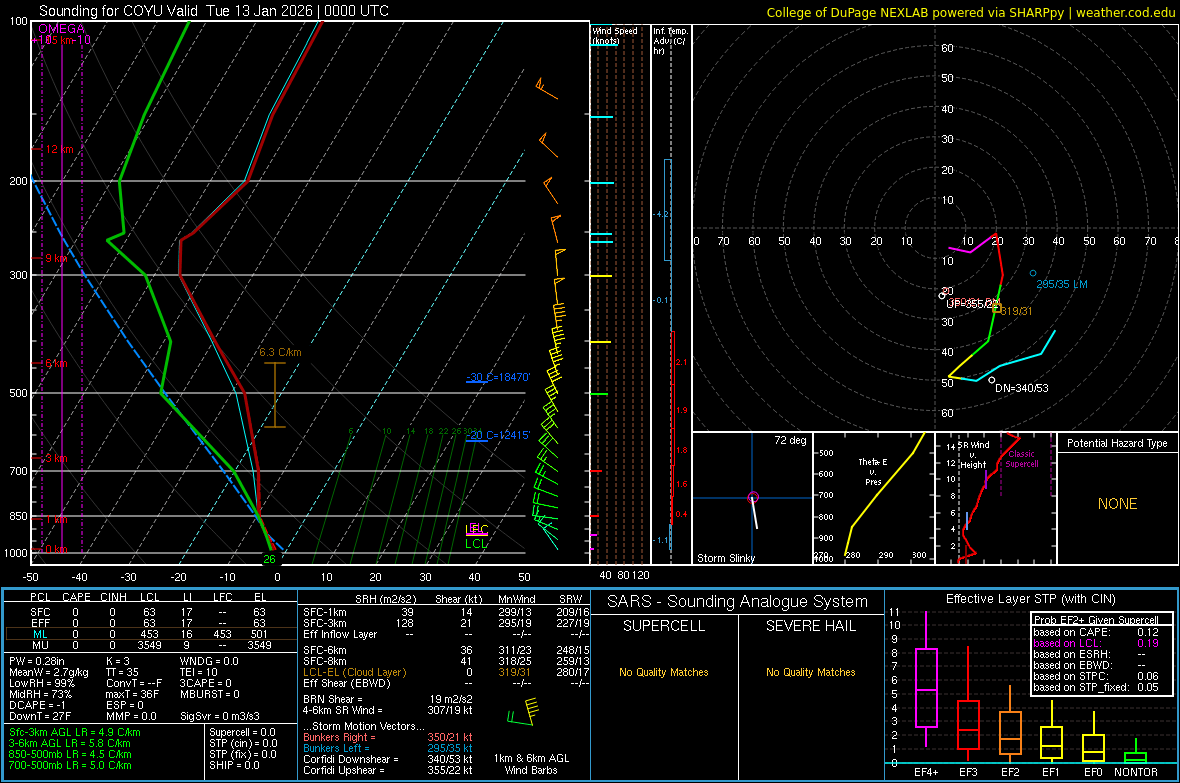Click the Potential Hazard Type header
Viewport: 1180px width, 783px height.
(1117, 443)
